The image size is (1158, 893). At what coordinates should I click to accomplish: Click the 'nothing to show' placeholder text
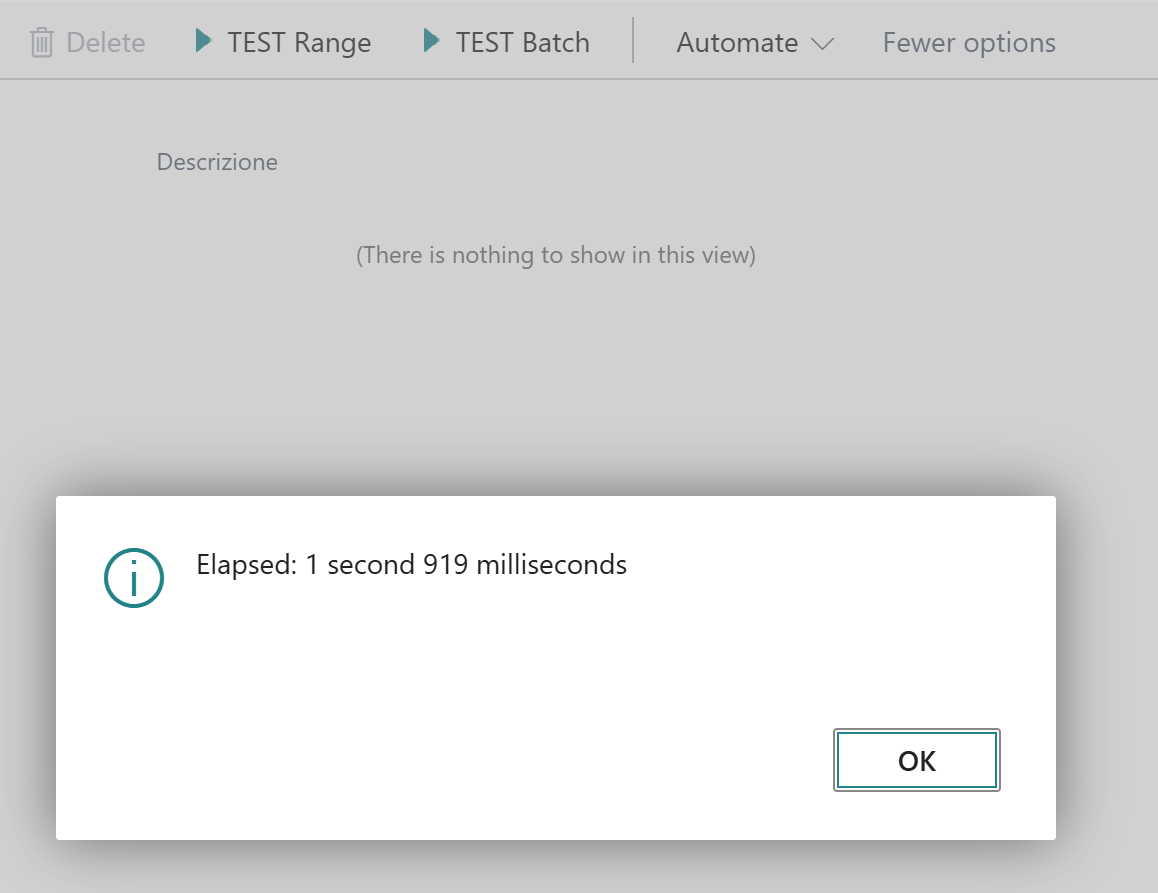click(555, 255)
